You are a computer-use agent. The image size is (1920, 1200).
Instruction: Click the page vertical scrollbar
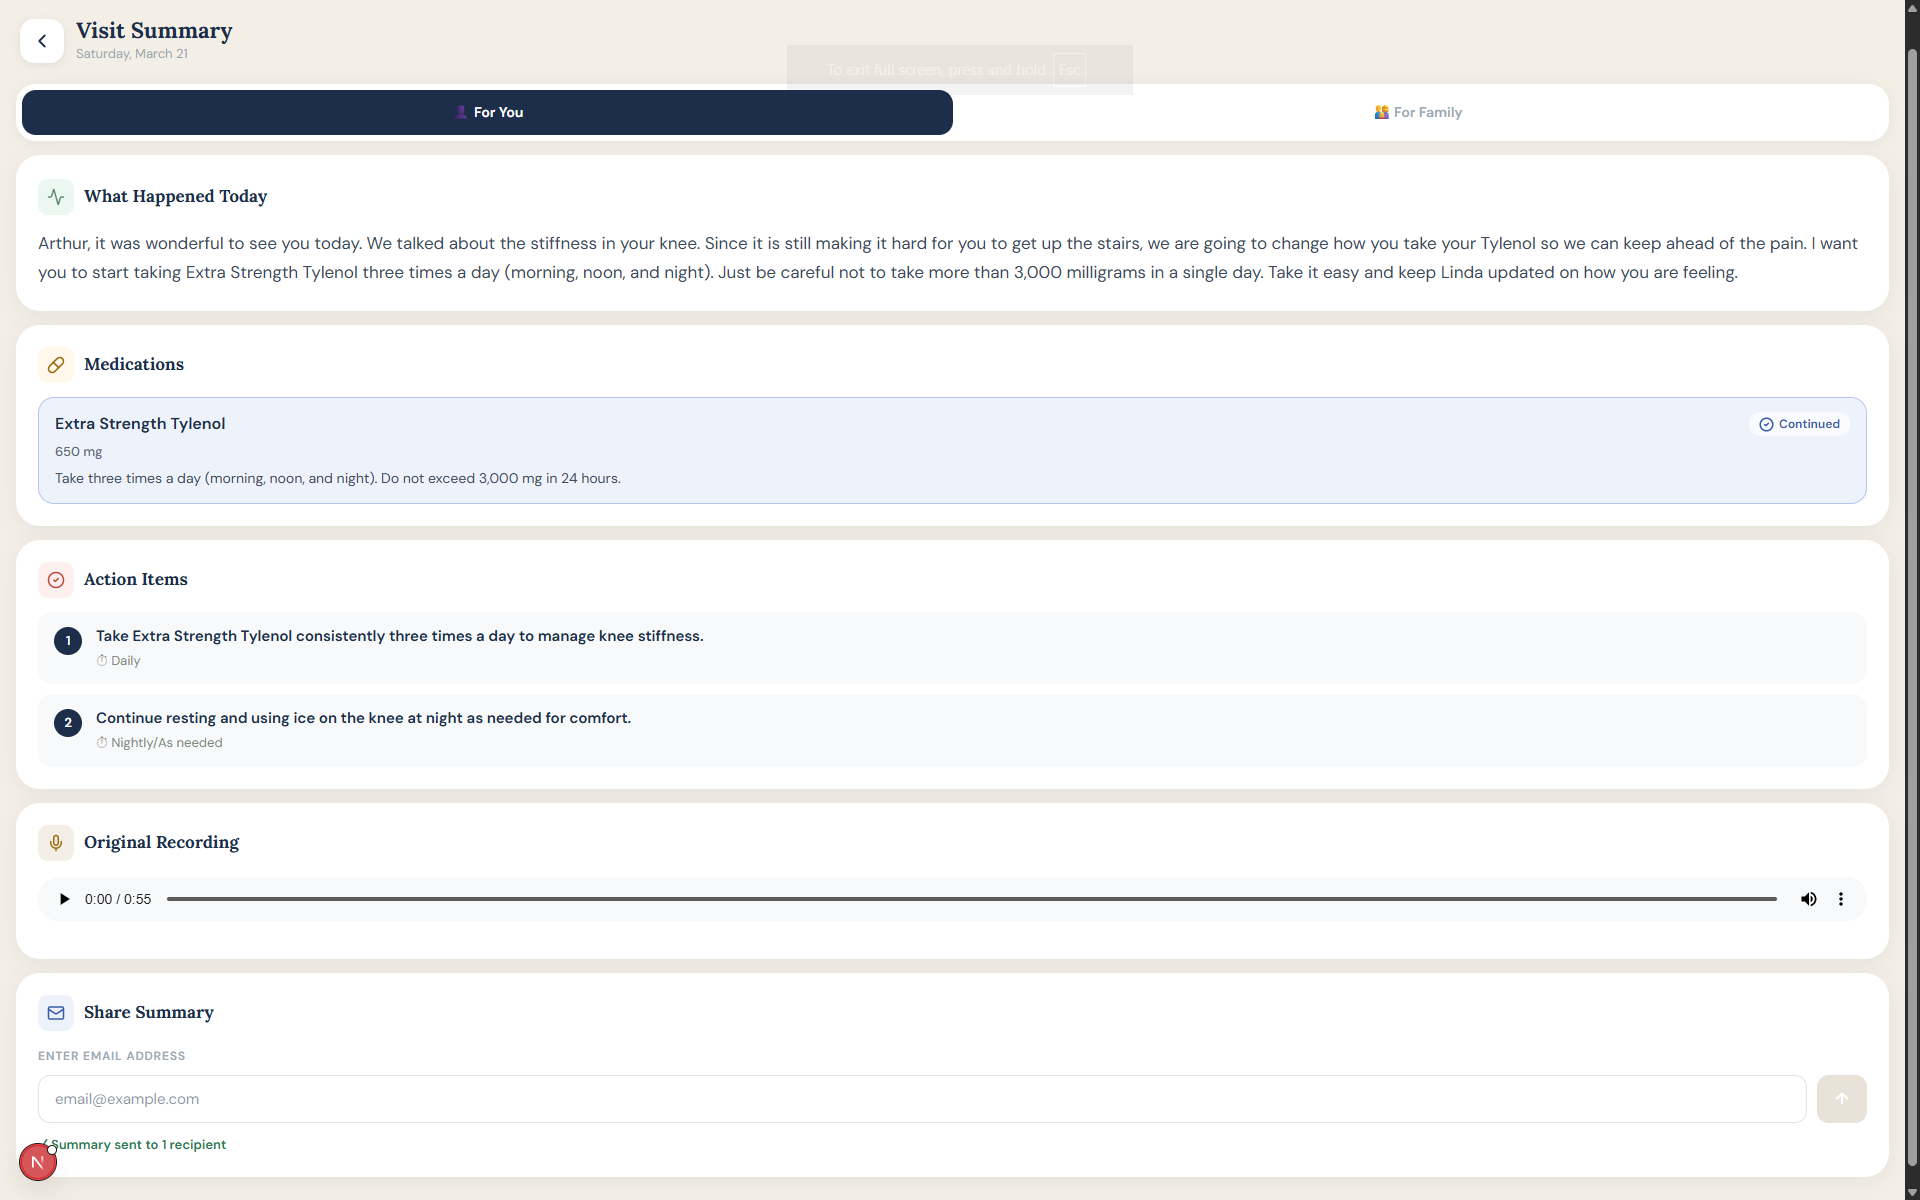[x=1911, y=600]
